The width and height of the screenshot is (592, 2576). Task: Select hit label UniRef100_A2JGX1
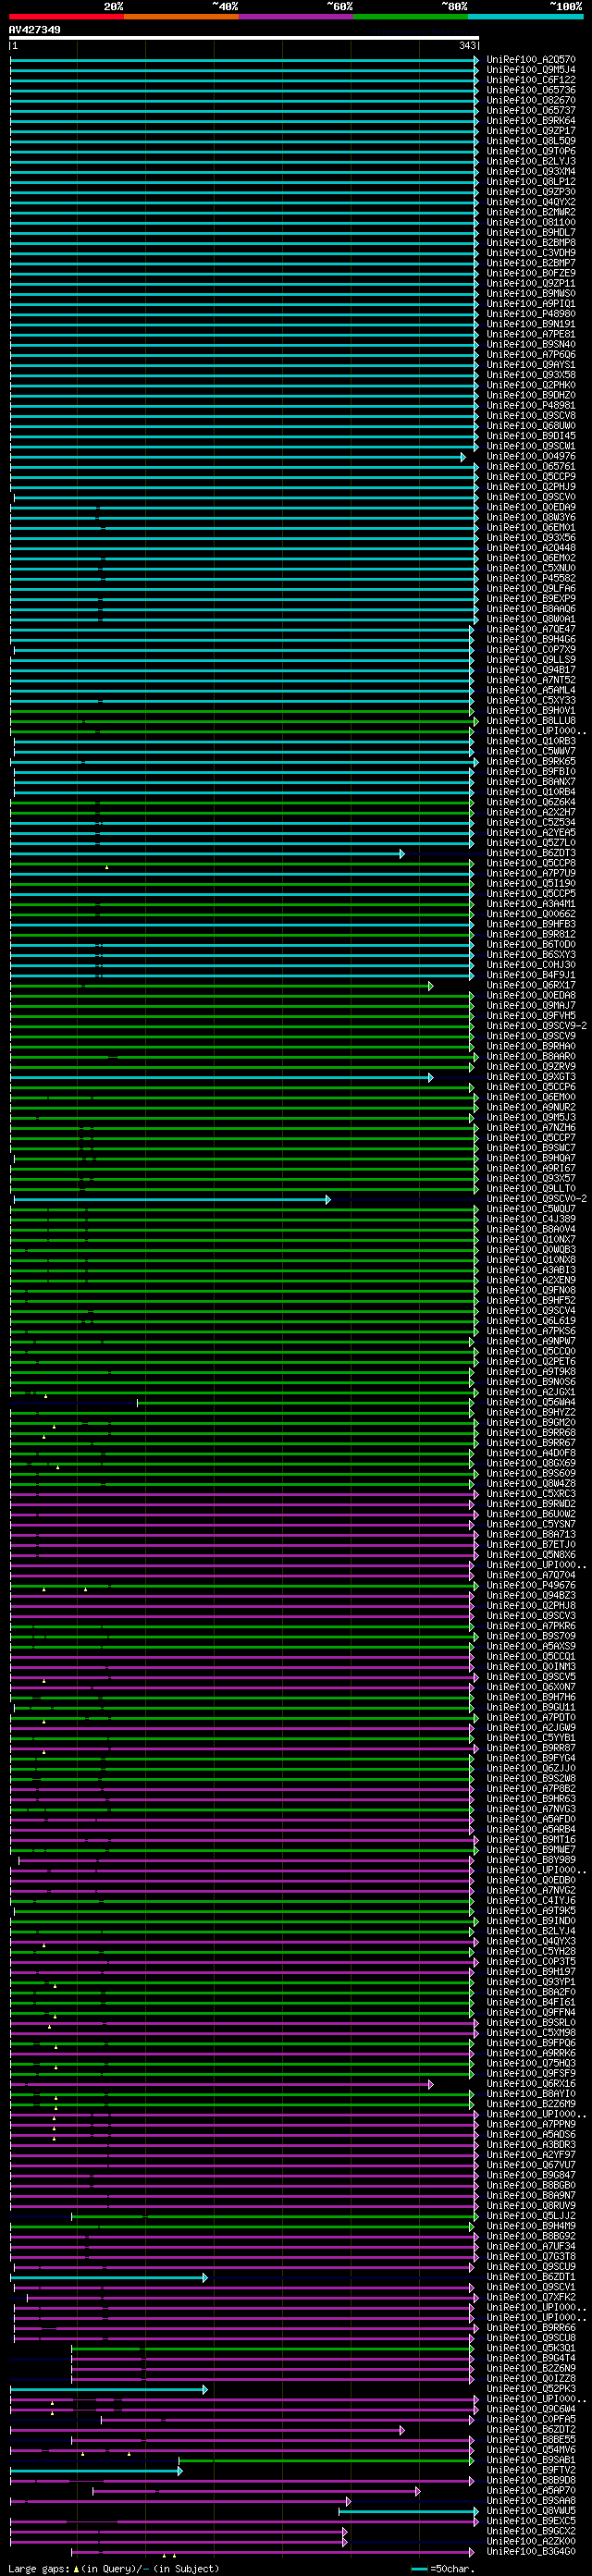pos(530,1392)
